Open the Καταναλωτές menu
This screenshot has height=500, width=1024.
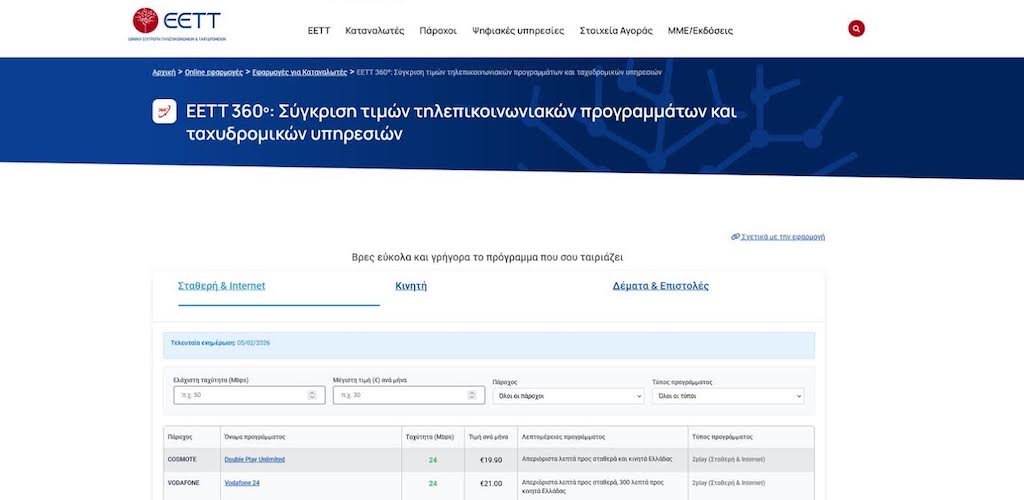pos(375,31)
